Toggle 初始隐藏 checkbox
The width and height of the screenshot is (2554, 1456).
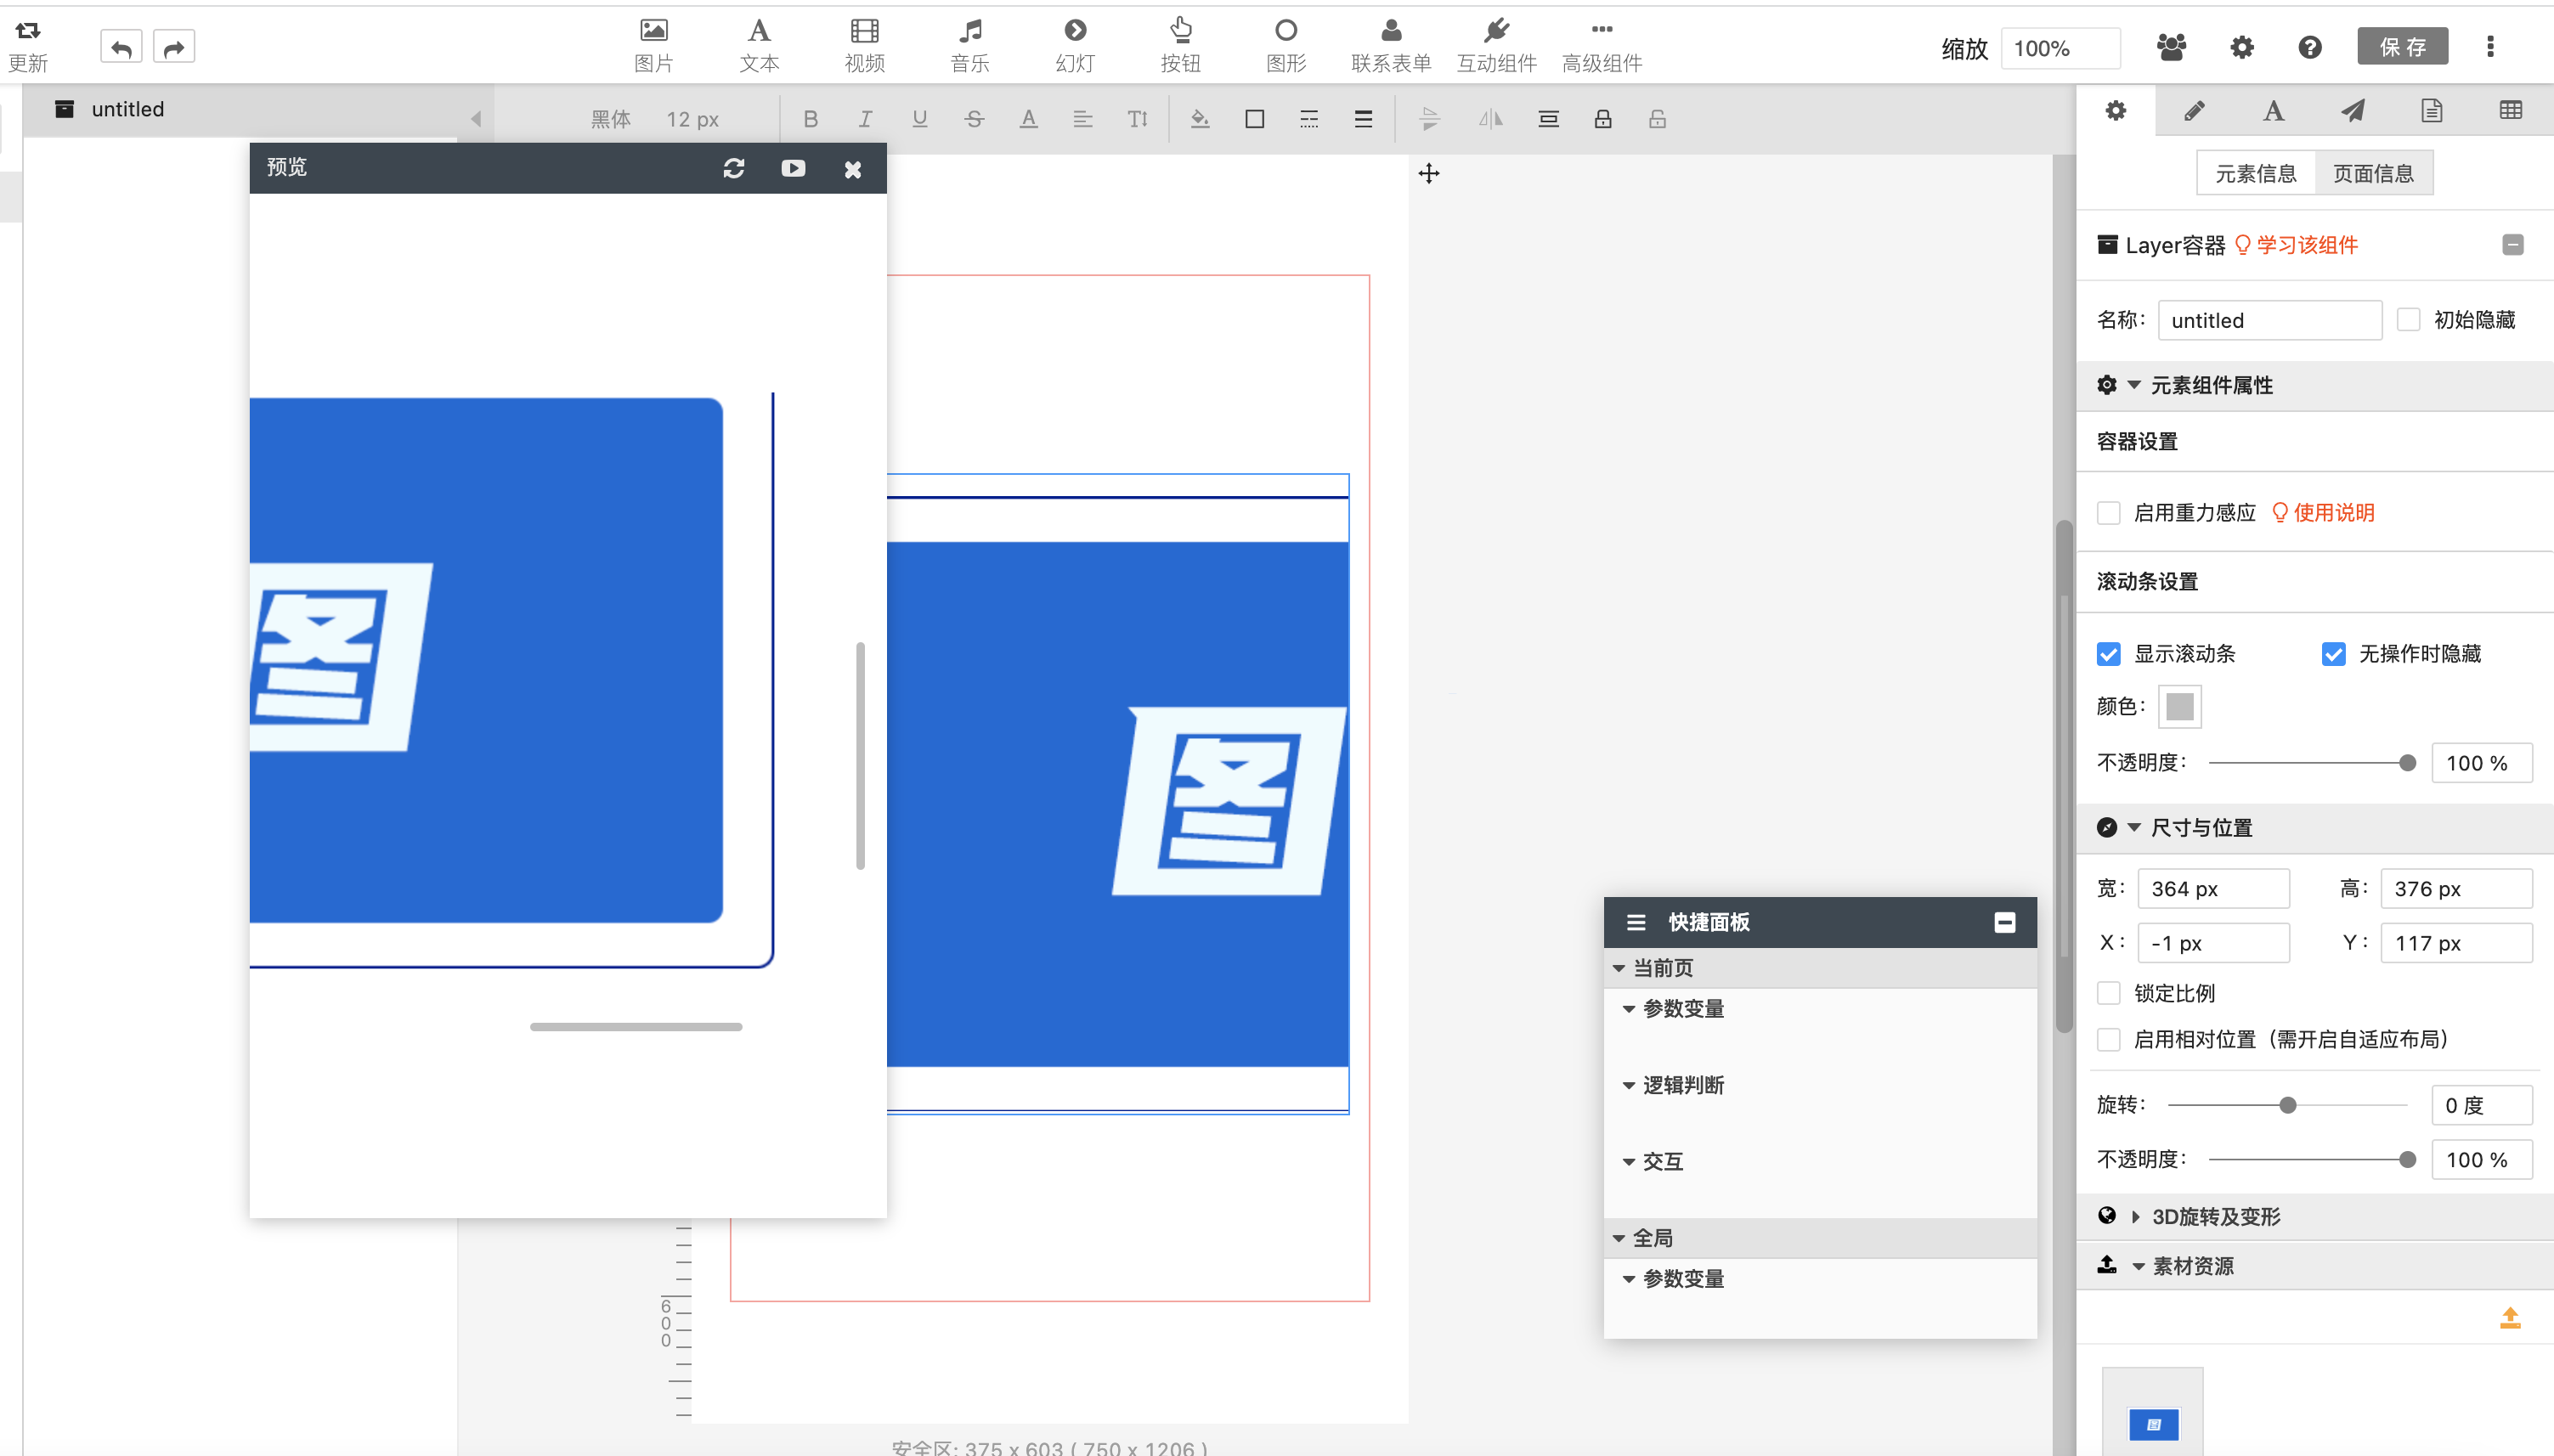point(2409,319)
